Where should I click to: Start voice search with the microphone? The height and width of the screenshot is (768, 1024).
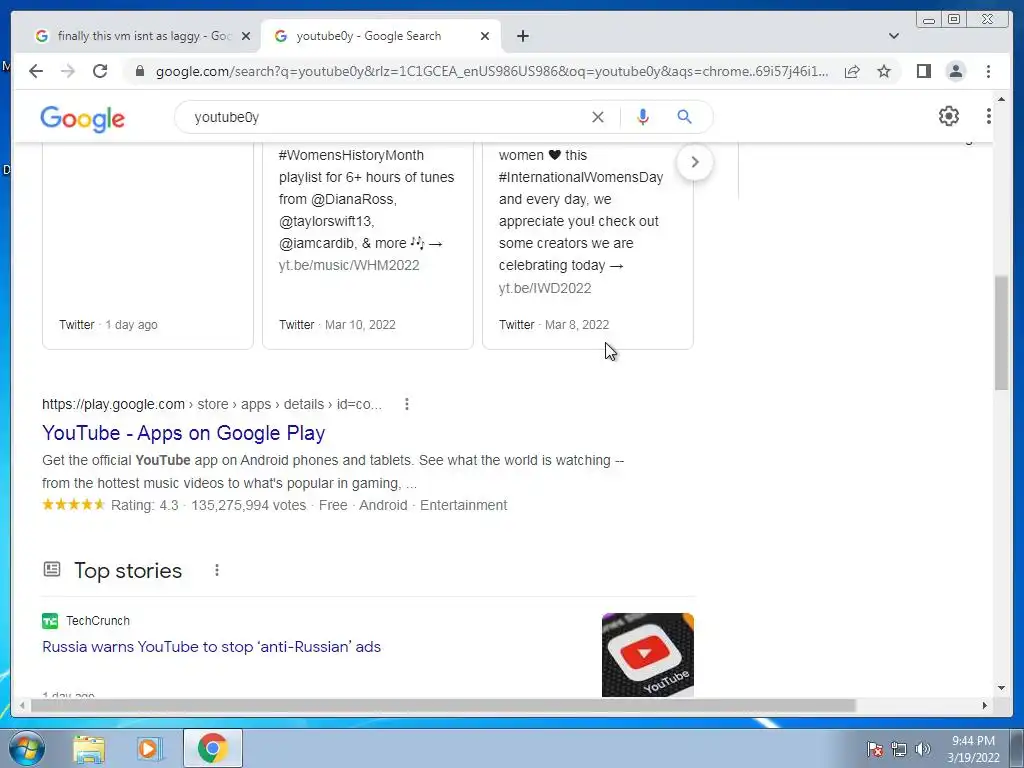coord(643,117)
